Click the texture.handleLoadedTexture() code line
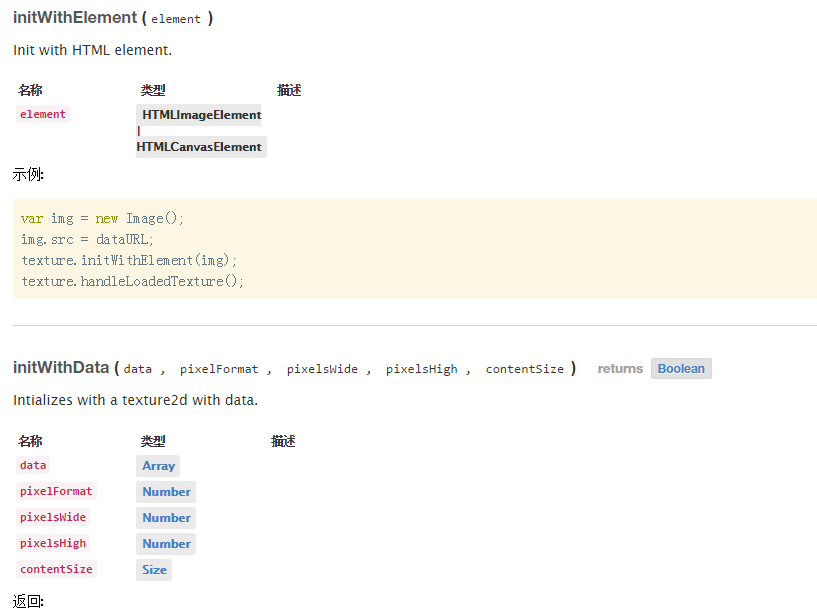Viewport: 817px width, 613px height. (x=133, y=281)
